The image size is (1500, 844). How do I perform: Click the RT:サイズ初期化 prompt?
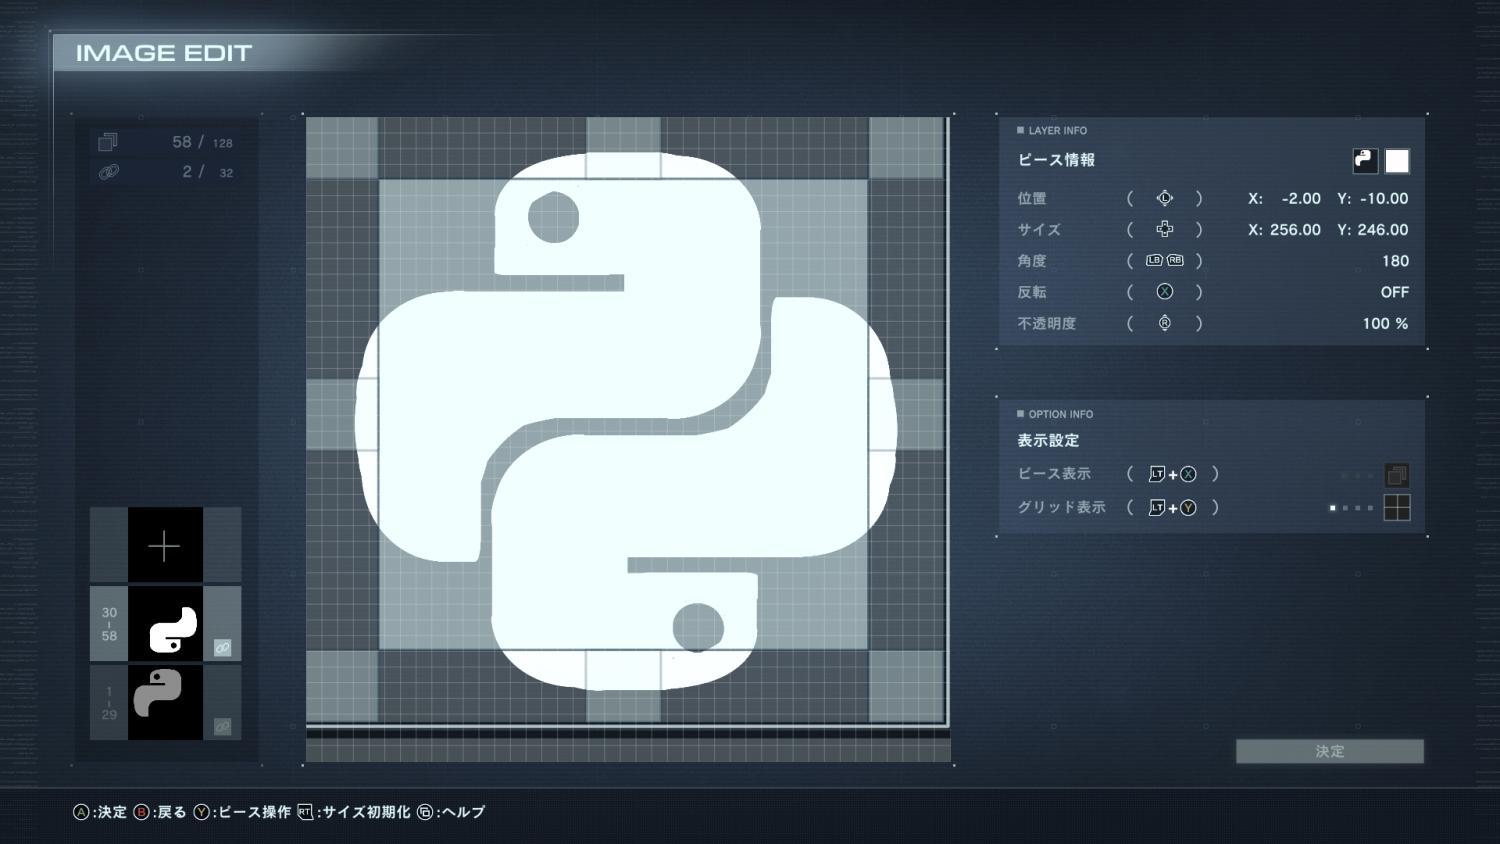(354, 812)
